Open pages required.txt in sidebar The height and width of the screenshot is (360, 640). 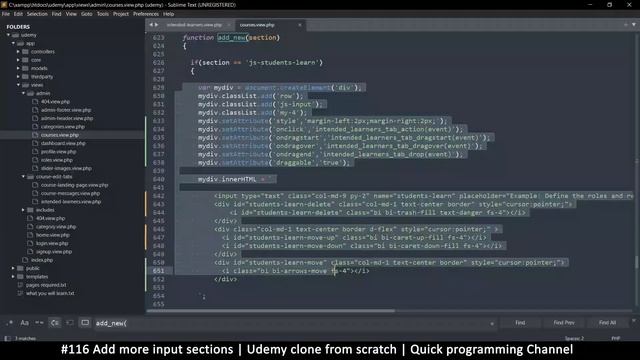pos(46,285)
